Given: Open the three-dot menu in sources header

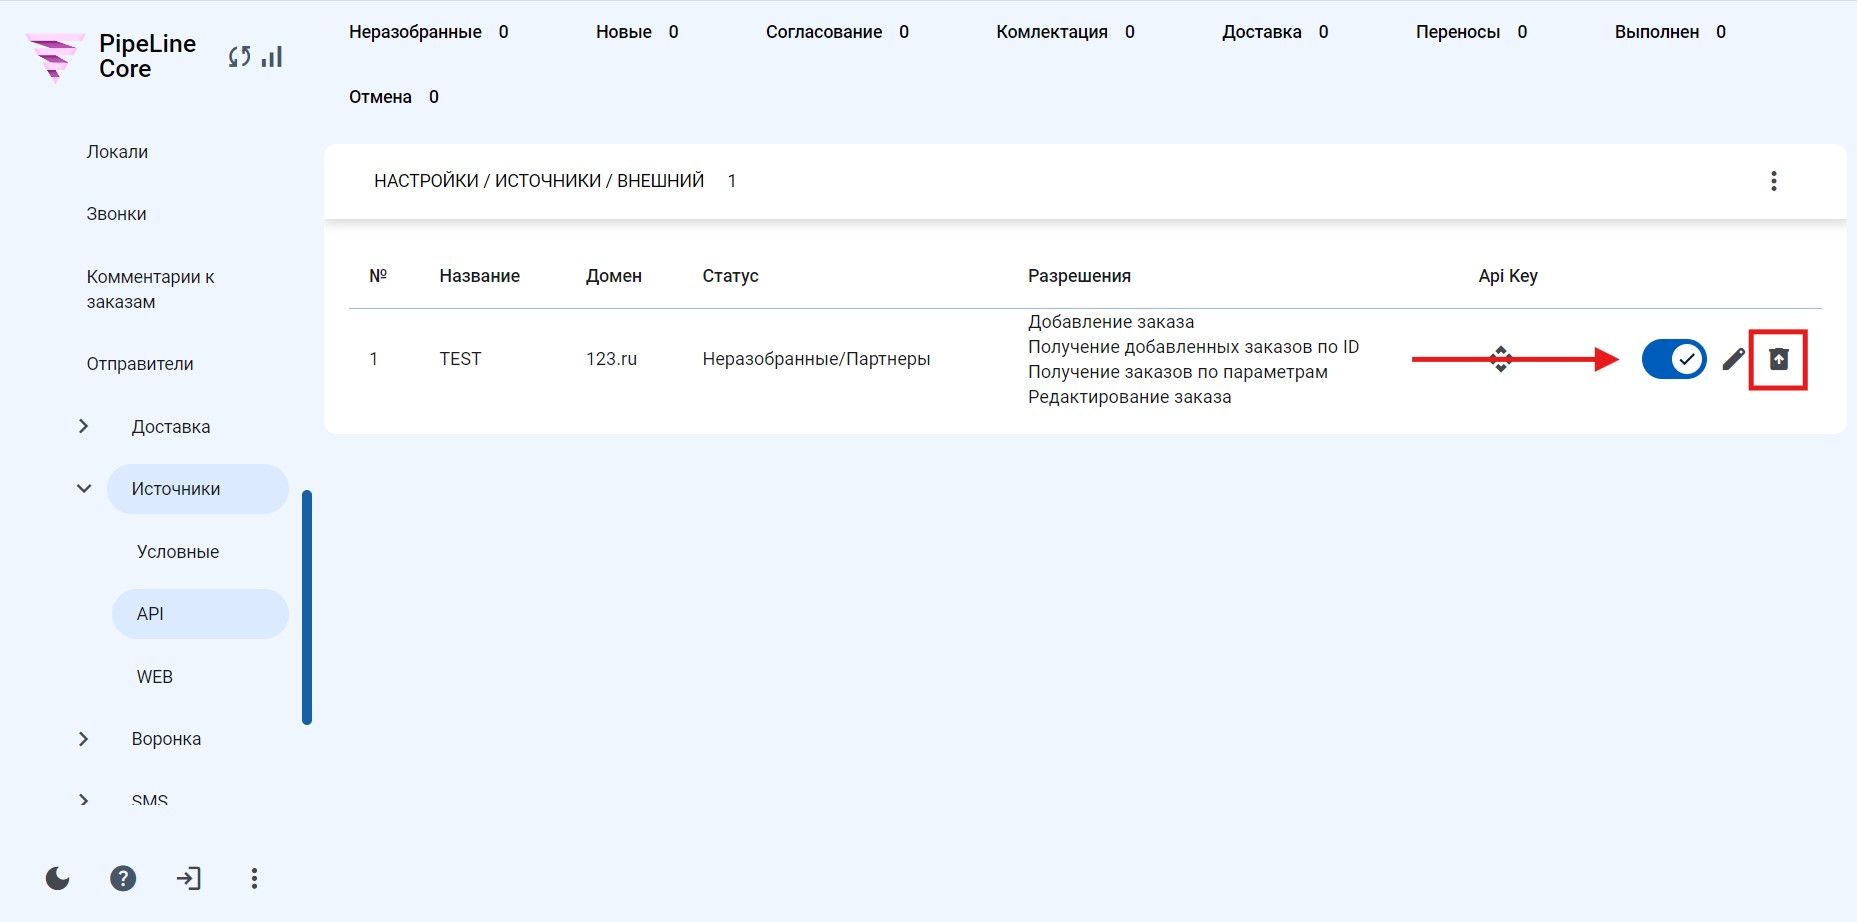Looking at the screenshot, I should click(x=1773, y=181).
